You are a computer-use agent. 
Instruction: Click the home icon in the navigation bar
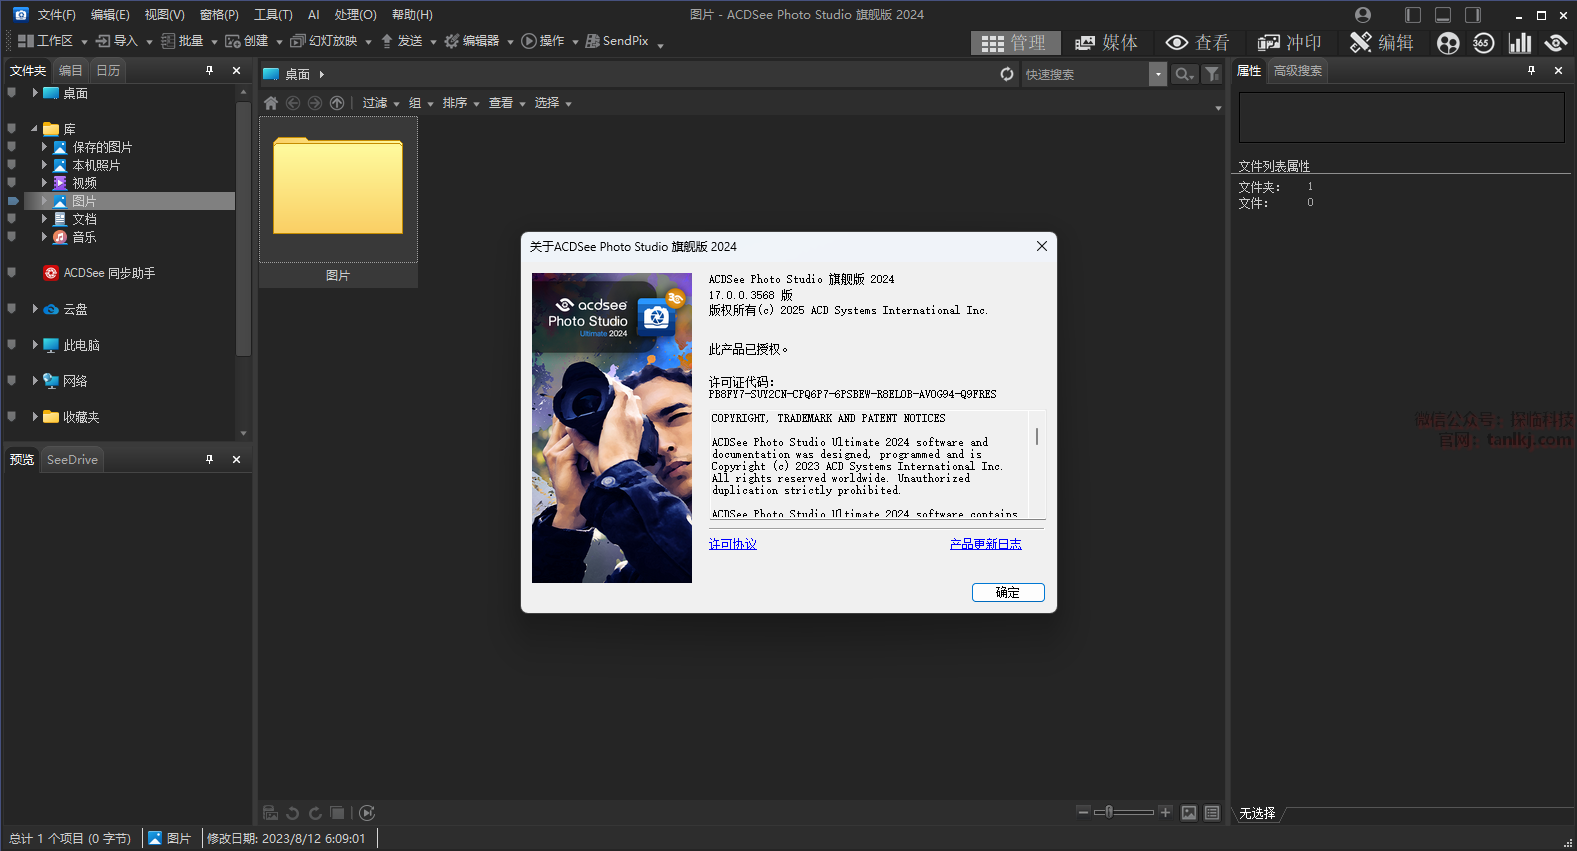click(x=271, y=103)
